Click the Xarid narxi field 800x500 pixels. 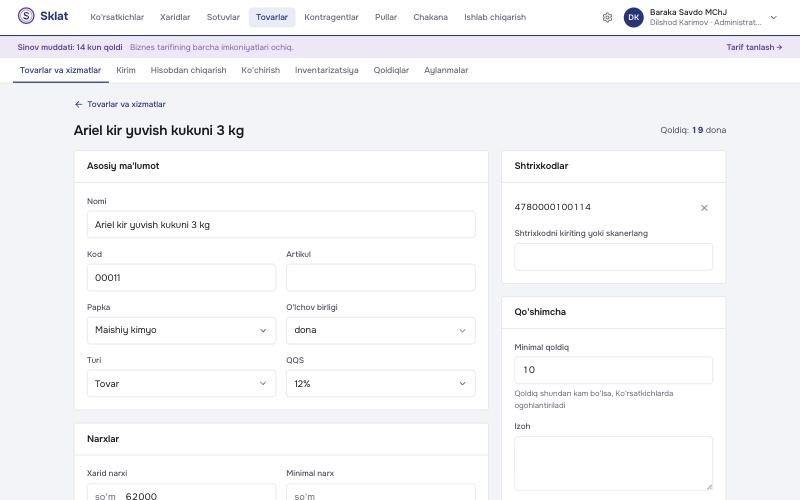tap(181, 494)
